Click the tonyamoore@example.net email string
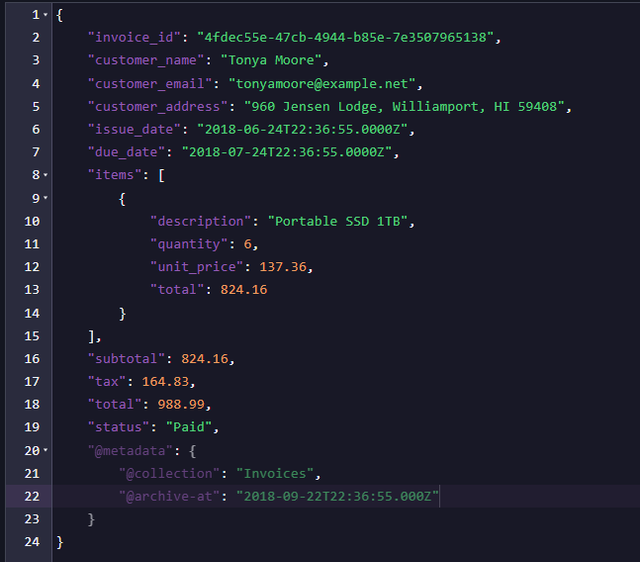640x562 pixels. click(x=326, y=84)
